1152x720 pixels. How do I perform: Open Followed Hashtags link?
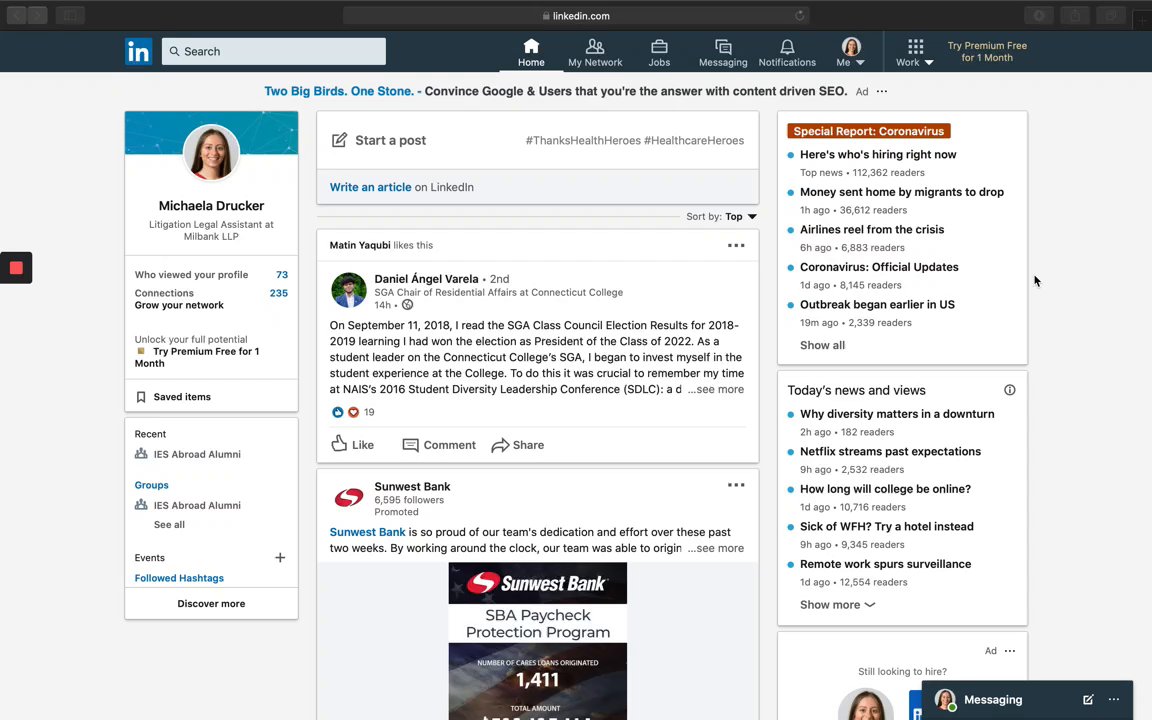179,578
